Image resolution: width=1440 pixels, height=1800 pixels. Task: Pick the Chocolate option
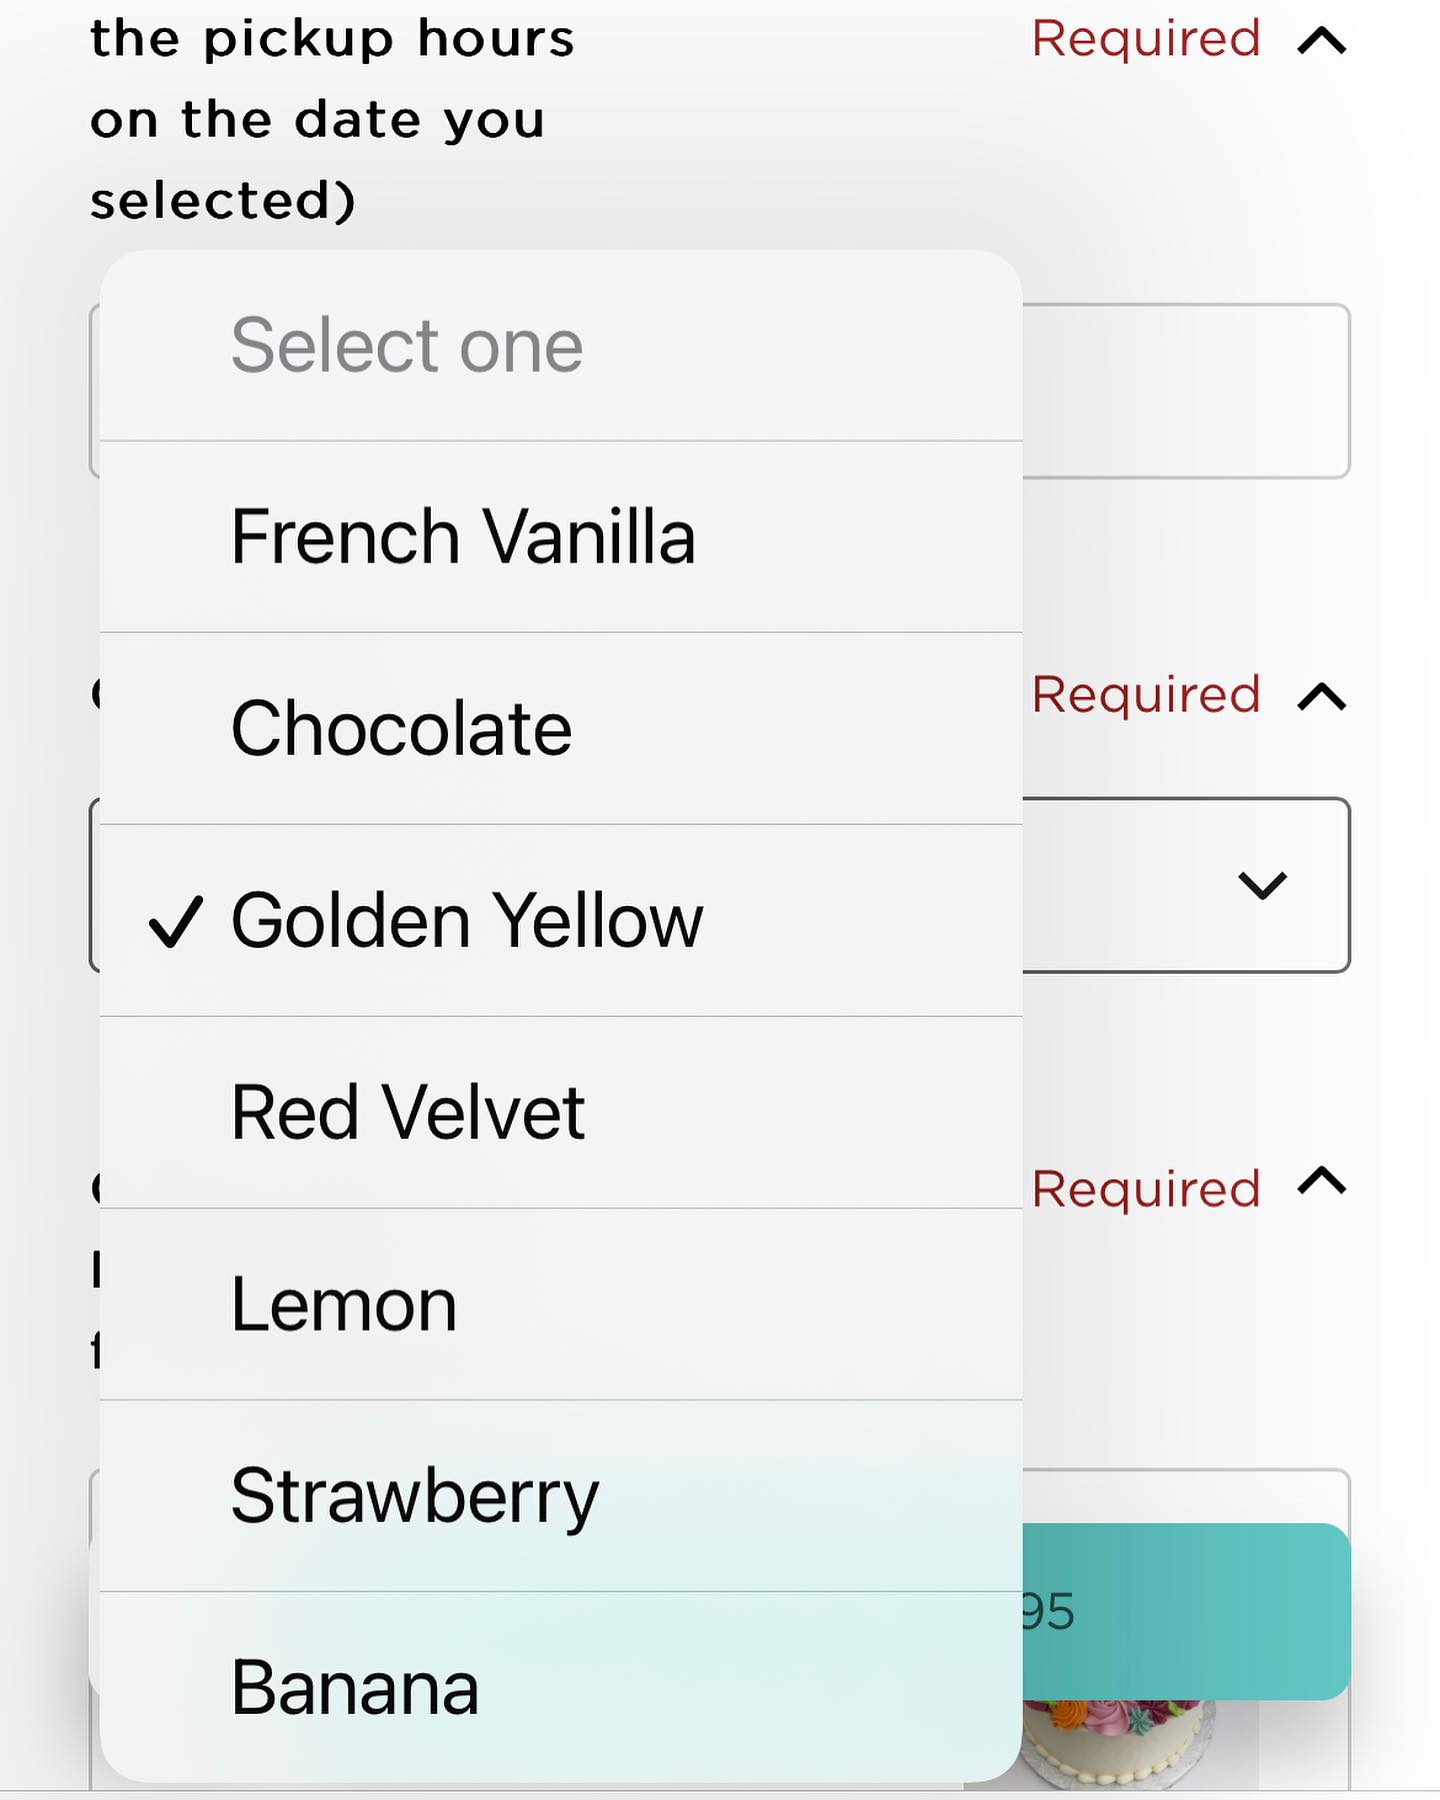pyautogui.click(x=401, y=729)
